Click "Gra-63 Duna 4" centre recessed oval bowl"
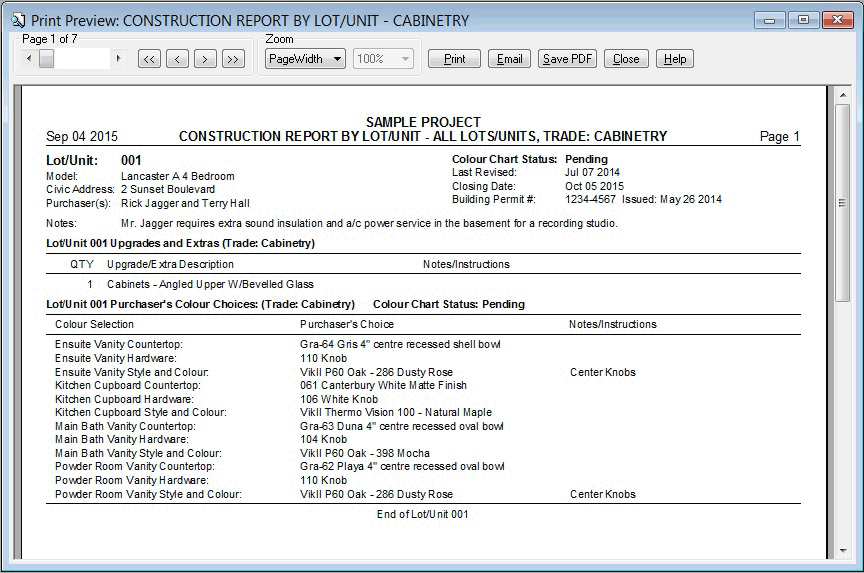Viewport: 864px width, 573px height. point(402,426)
